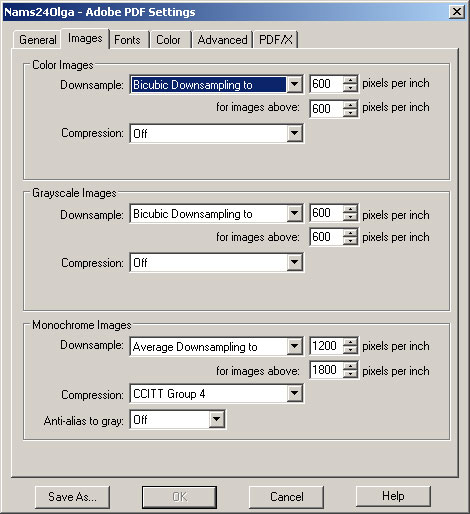Open Monochrome Images Downsample dropdown
Image resolution: width=470 pixels, height=514 pixels.
tap(216, 346)
